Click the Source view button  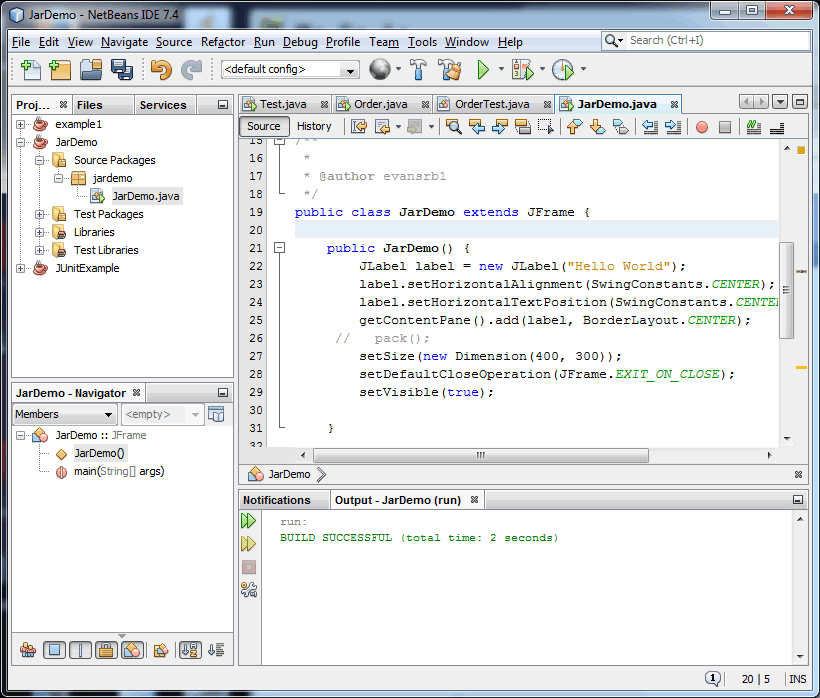pyautogui.click(x=264, y=126)
